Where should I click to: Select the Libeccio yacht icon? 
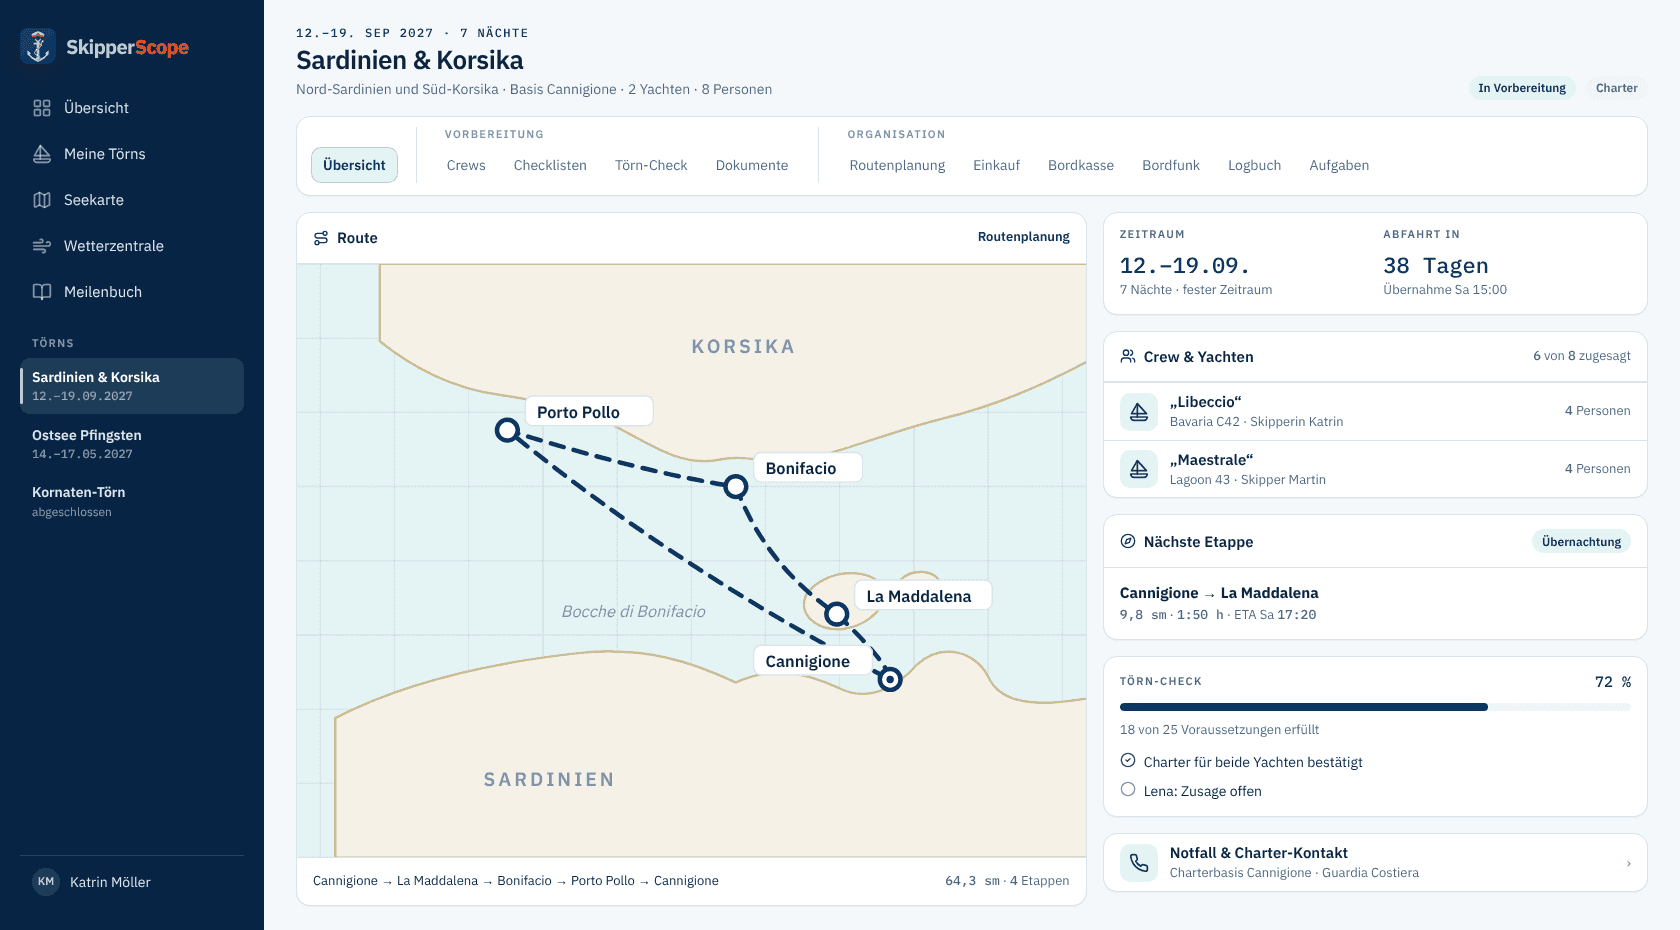(1139, 411)
